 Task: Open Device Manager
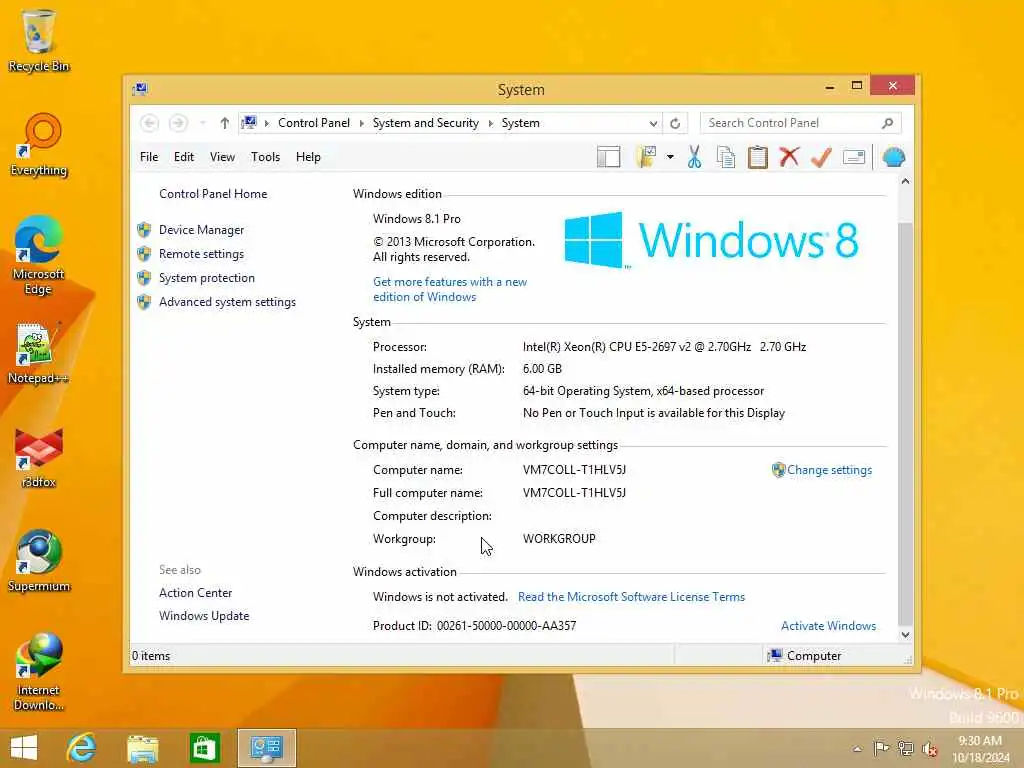coord(201,230)
